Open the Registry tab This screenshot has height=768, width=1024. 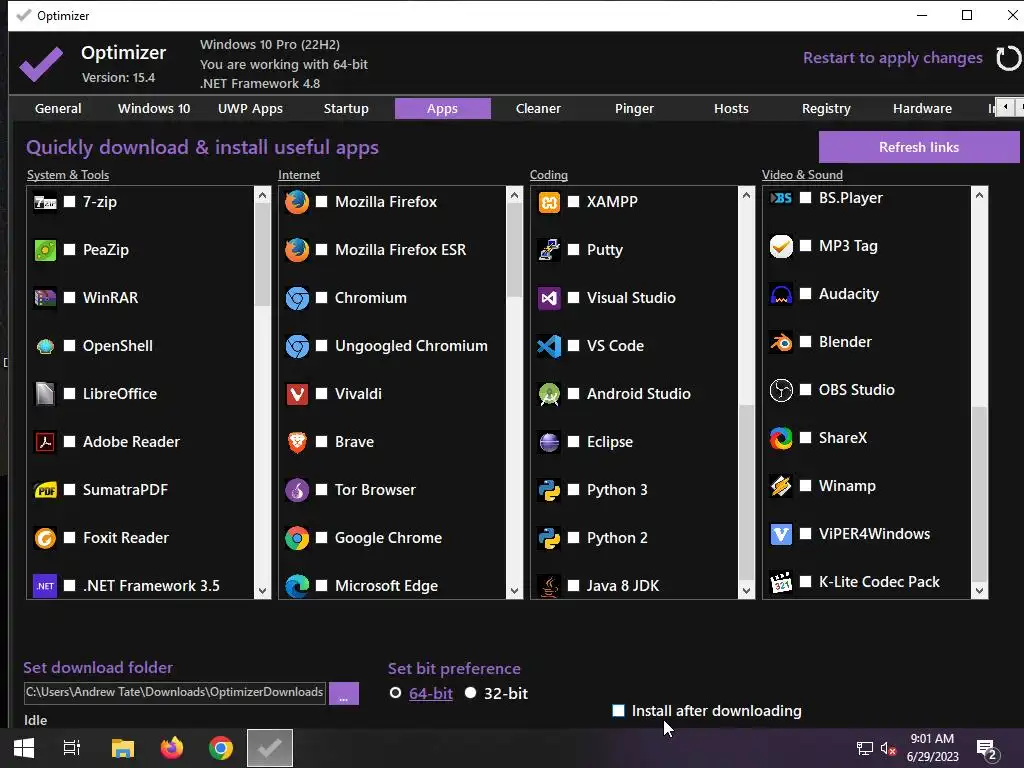click(x=826, y=108)
